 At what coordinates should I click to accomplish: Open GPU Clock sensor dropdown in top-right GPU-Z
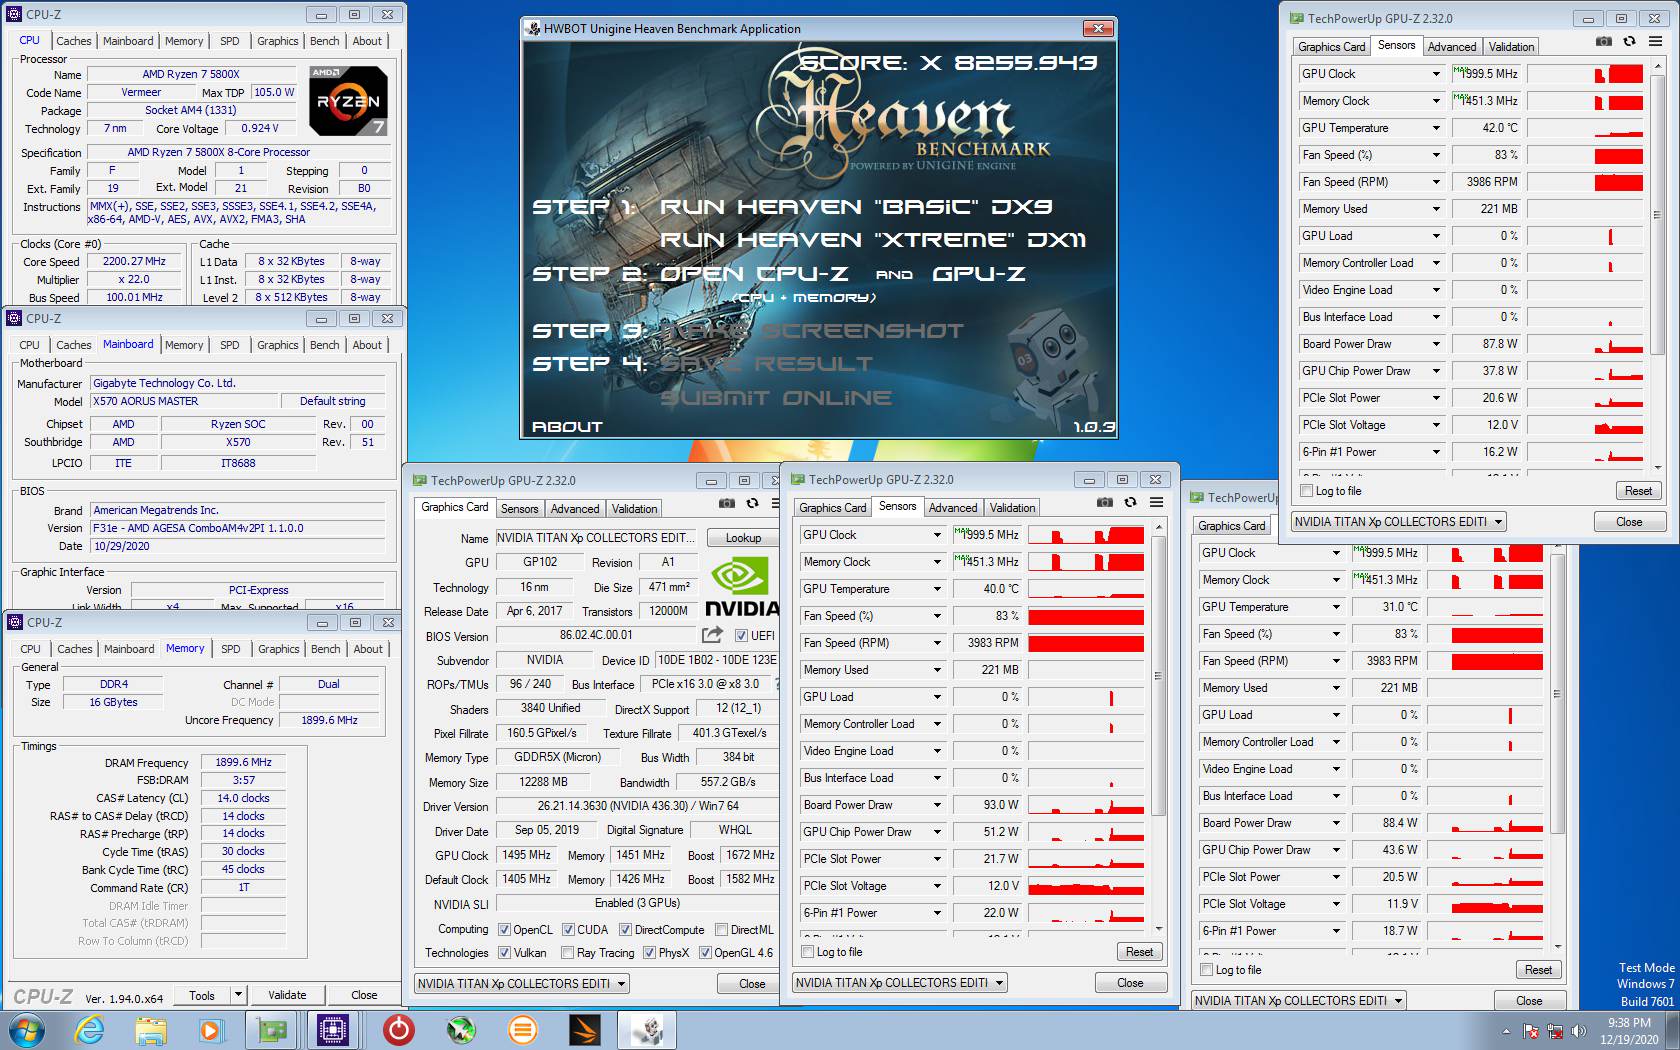click(1436, 74)
